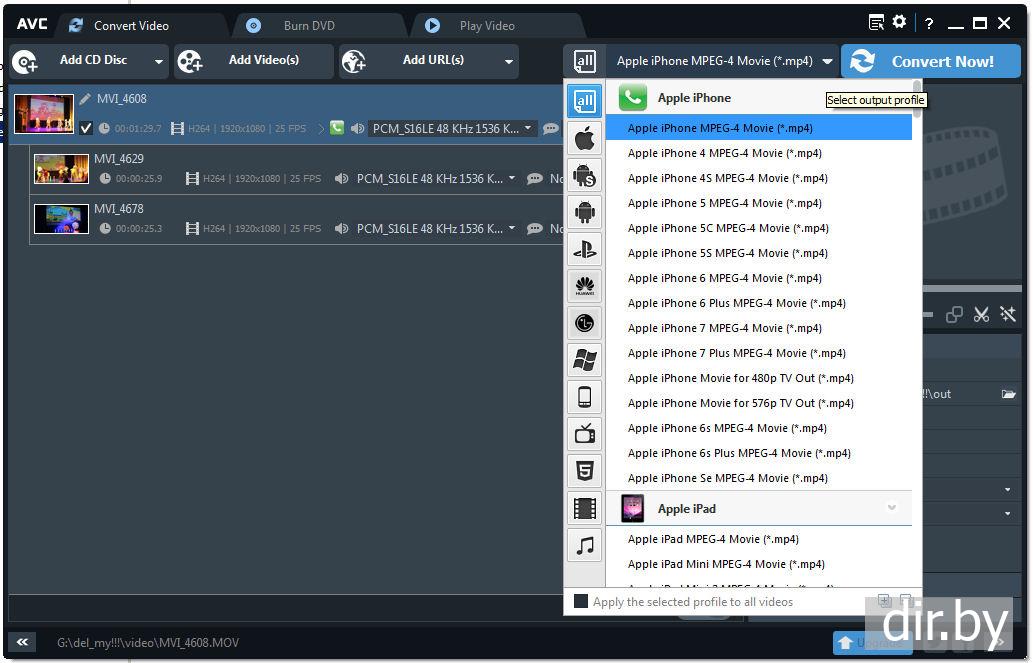
Task: Click the MVI_4629 video thumbnail
Action: click(61, 169)
